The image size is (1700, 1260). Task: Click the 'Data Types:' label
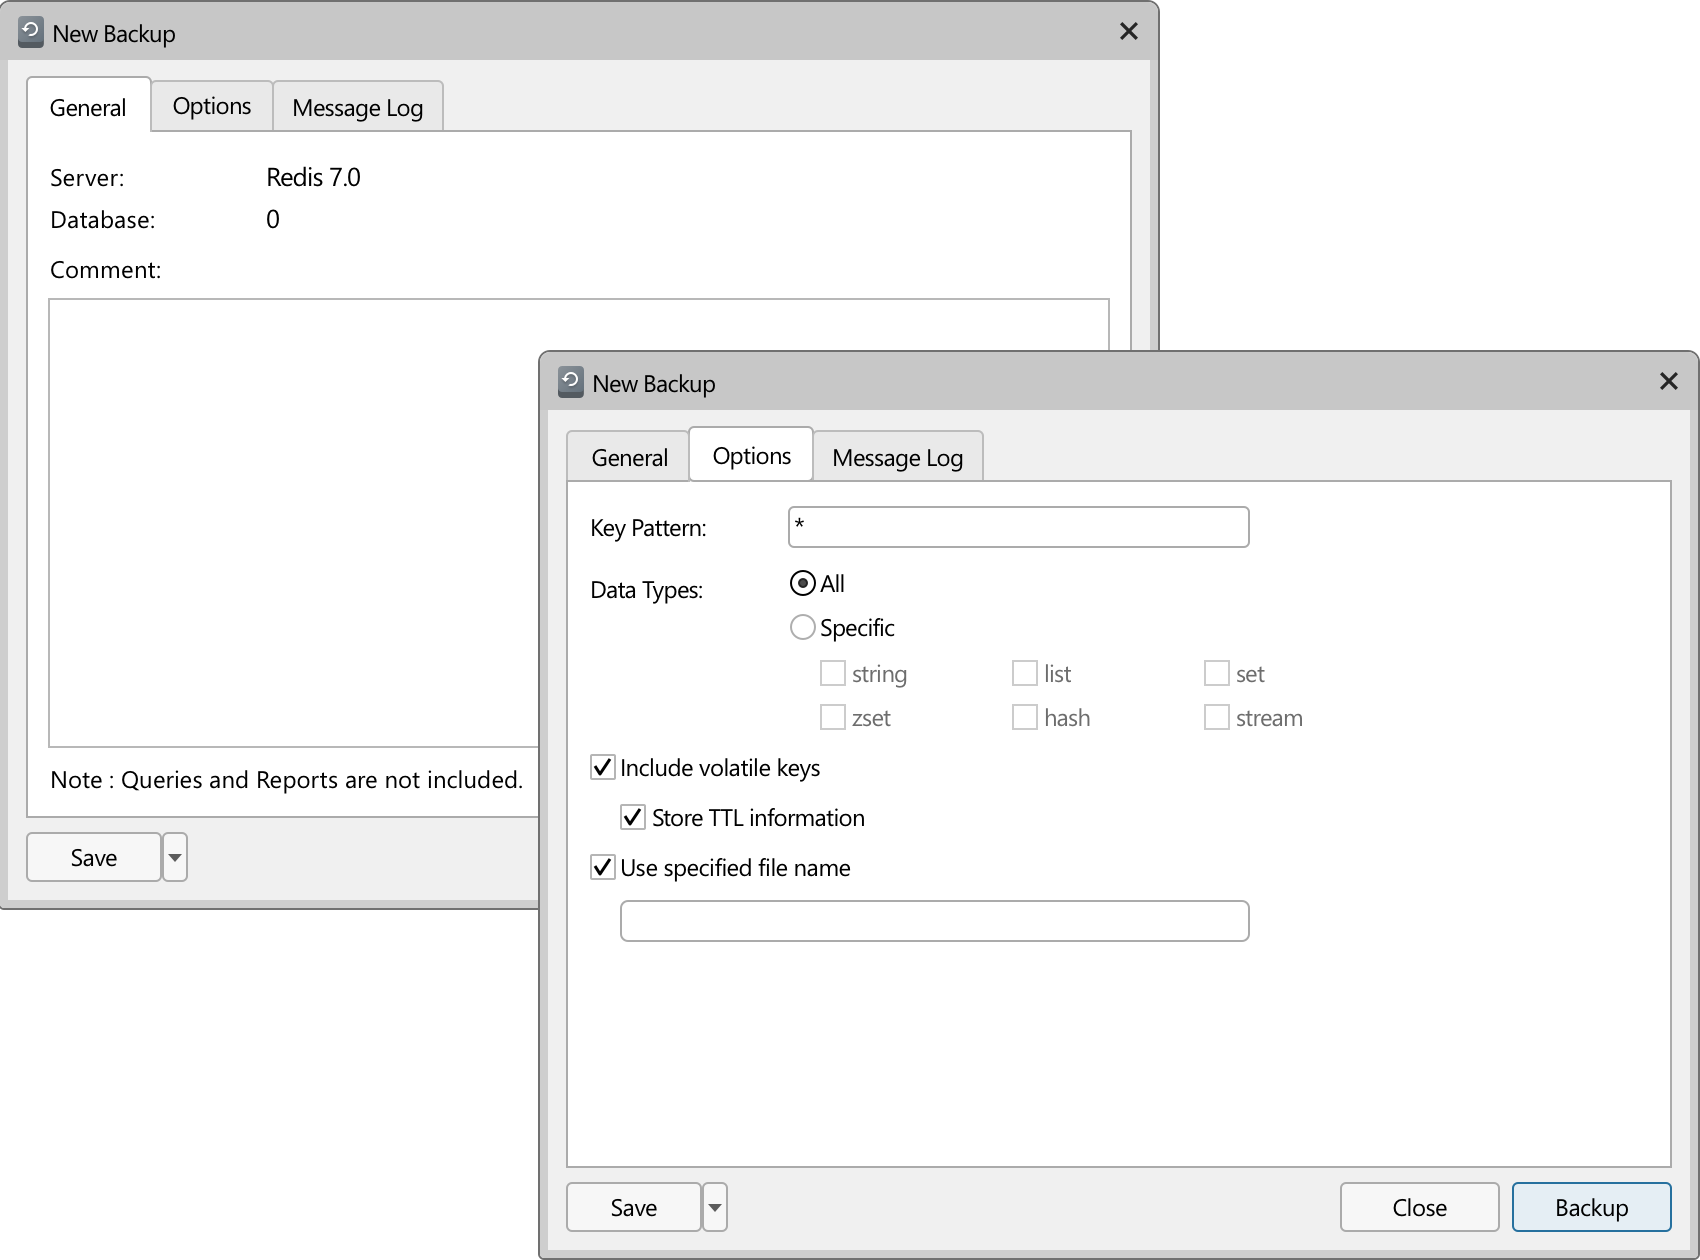tap(646, 589)
